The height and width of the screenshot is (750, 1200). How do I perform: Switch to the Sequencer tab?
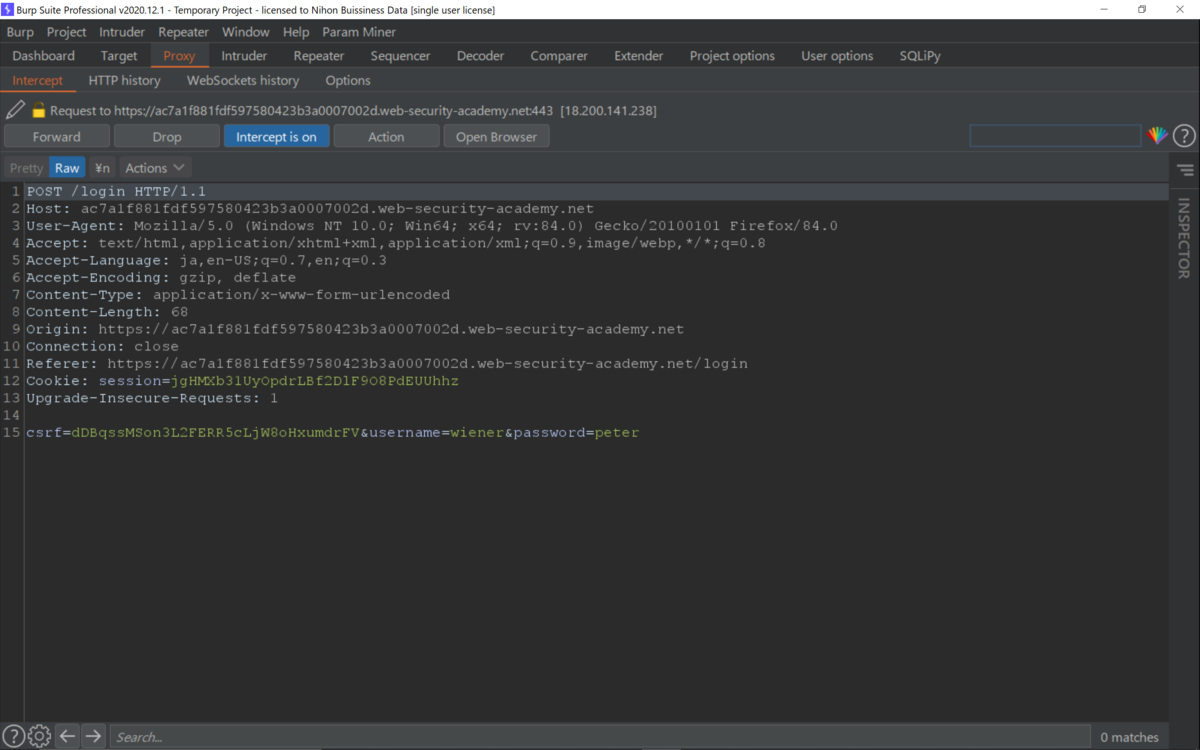click(400, 56)
